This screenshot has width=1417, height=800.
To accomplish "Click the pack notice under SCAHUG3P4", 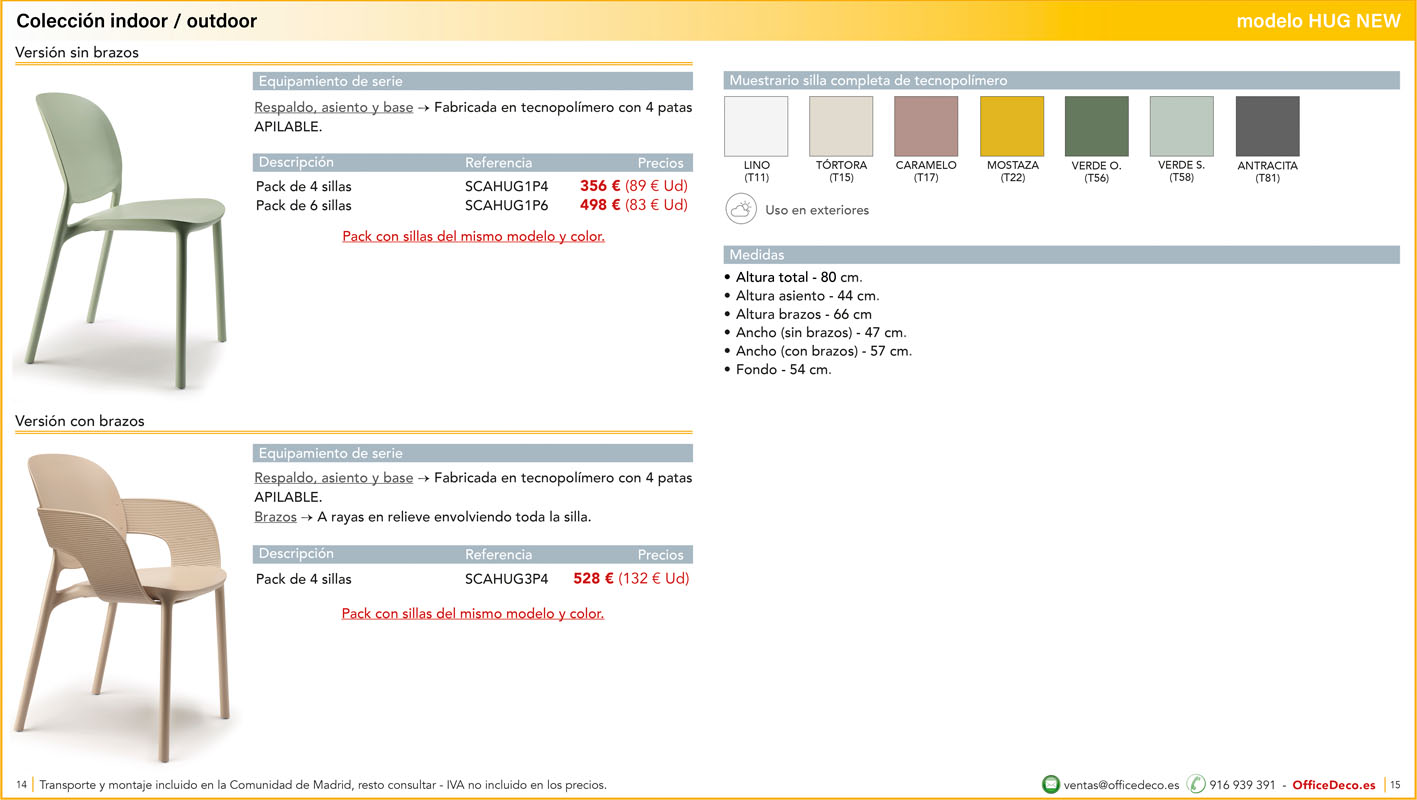I will tap(472, 613).
